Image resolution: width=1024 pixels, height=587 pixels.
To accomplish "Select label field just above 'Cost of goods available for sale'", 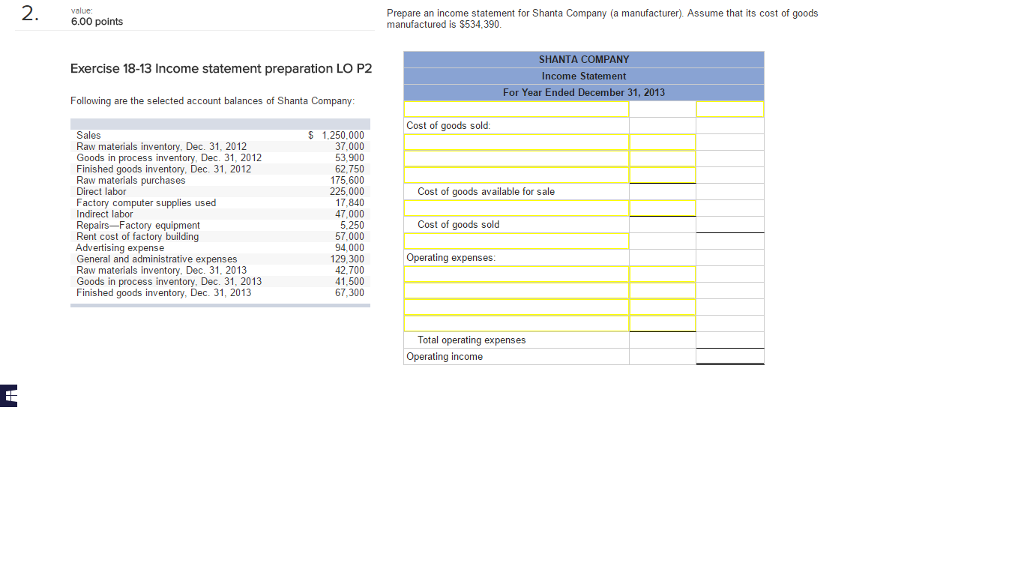I will pyautogui.click(x=517, y=175).
